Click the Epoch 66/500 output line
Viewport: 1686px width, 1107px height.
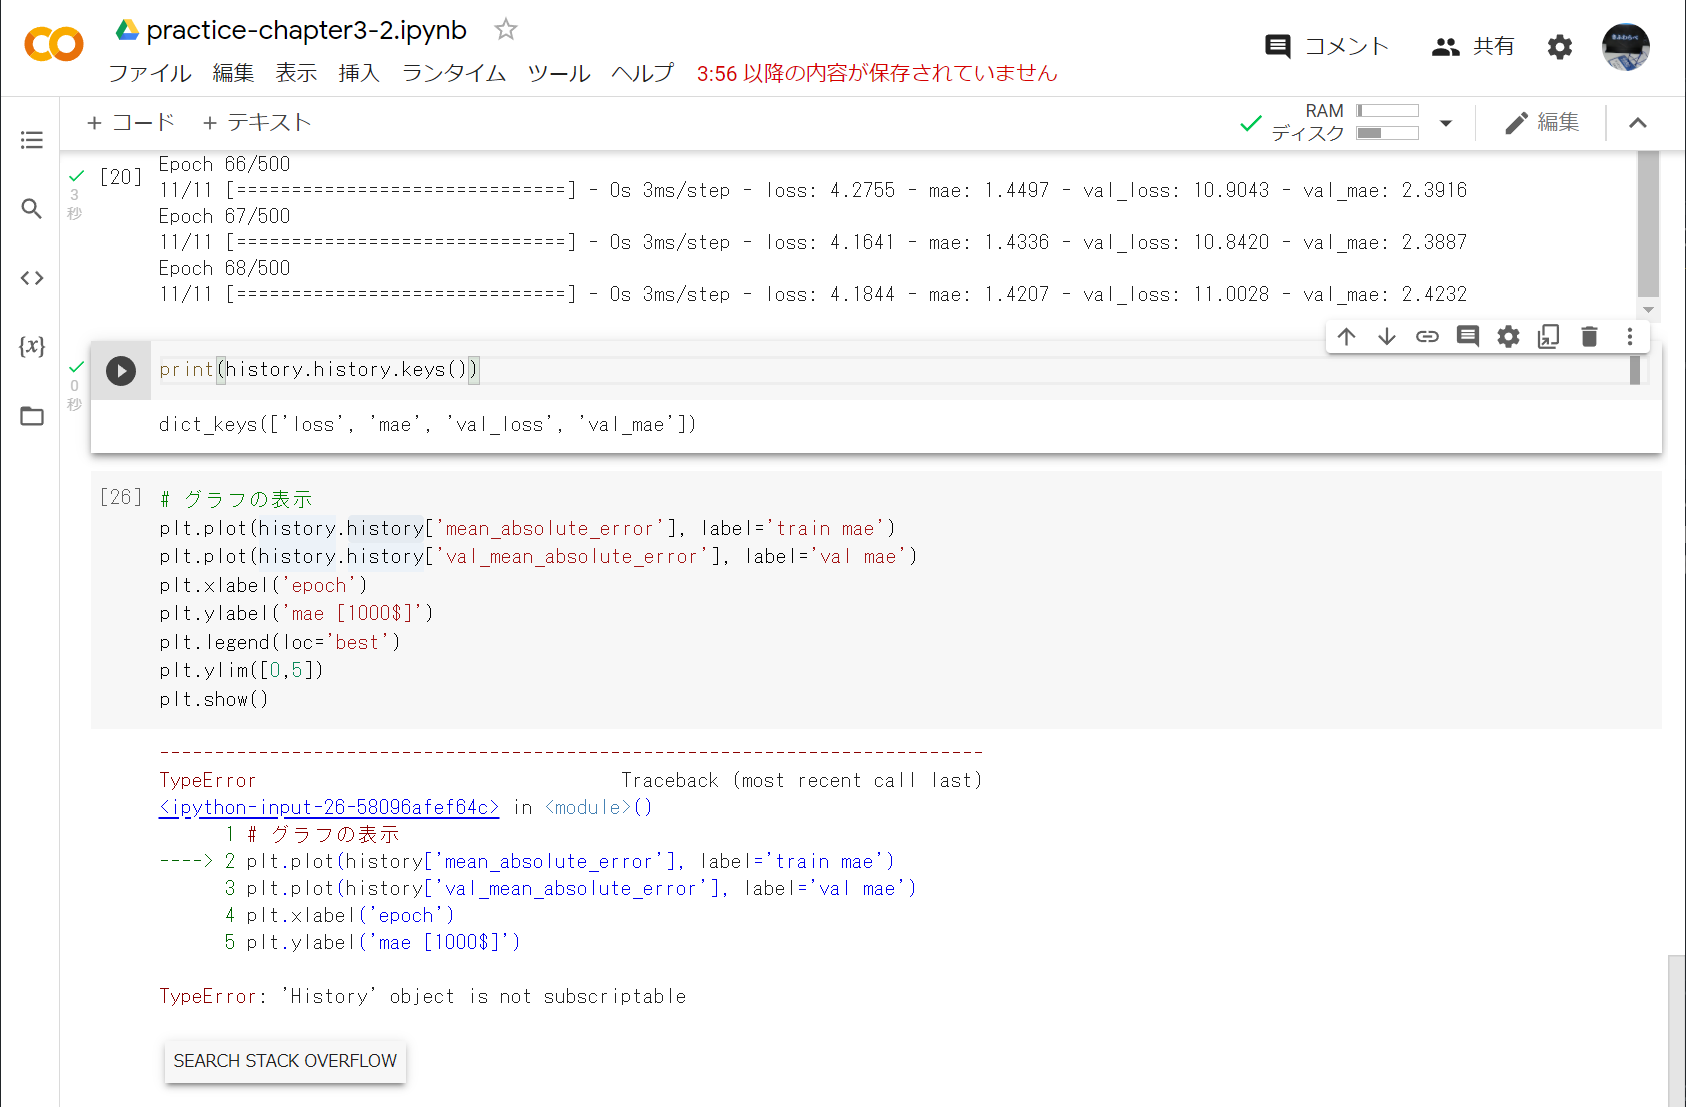point(225,164)
